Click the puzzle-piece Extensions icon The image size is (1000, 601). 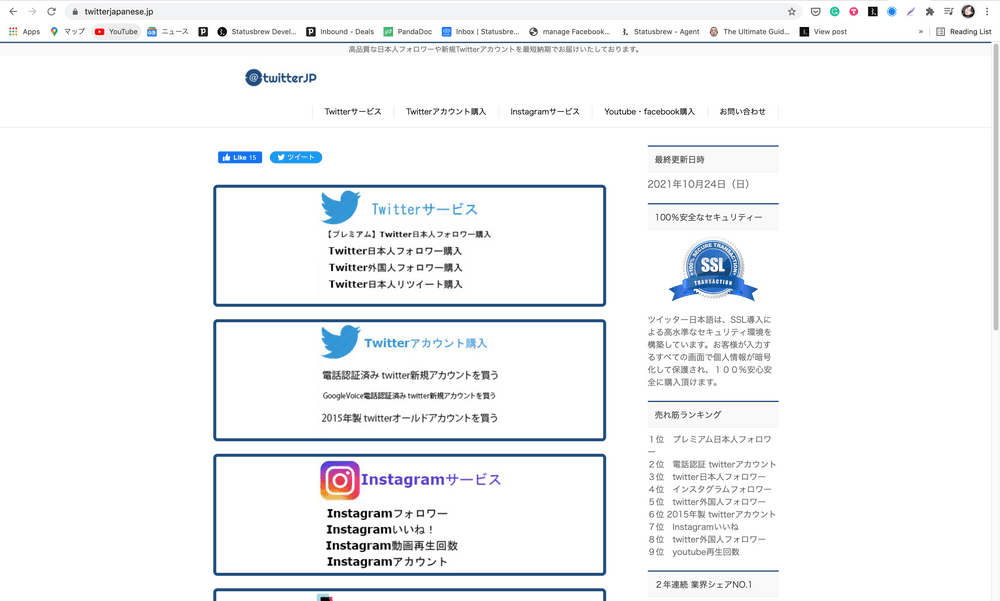tap(930, 12)
